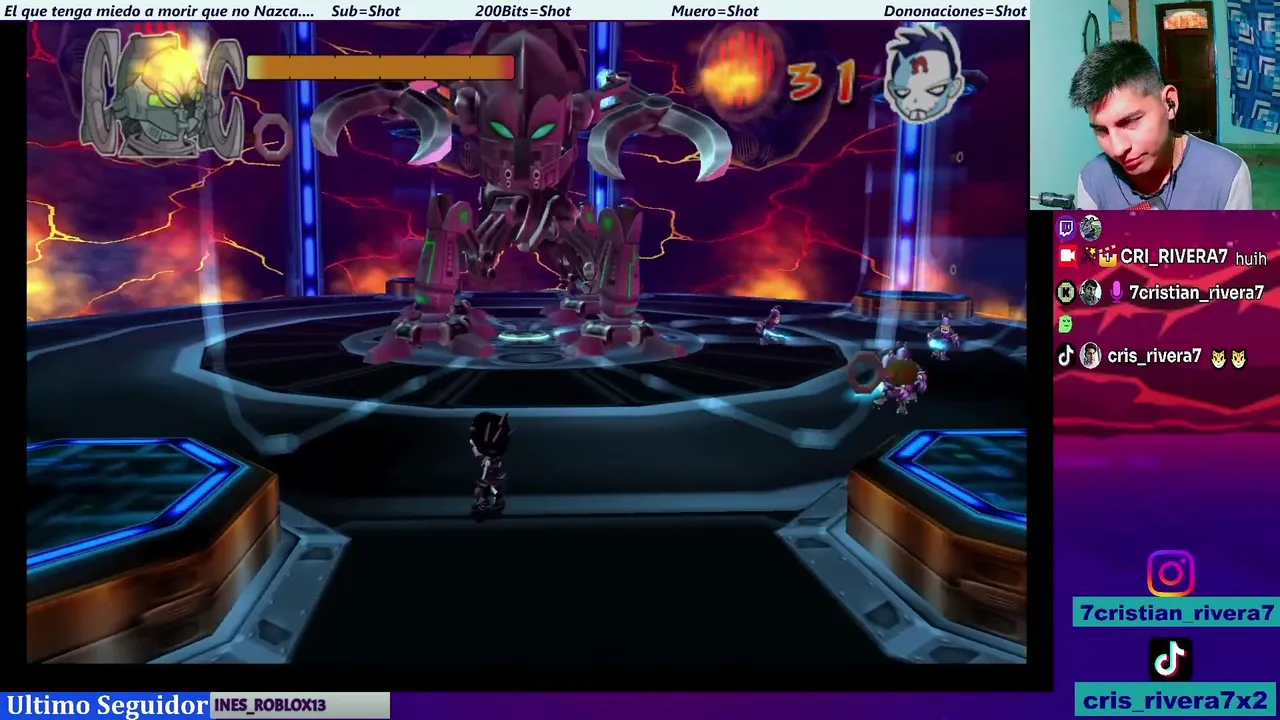
Task: Click the first tiger emoji after cris_rivera7
Action: coord(1218,358)
